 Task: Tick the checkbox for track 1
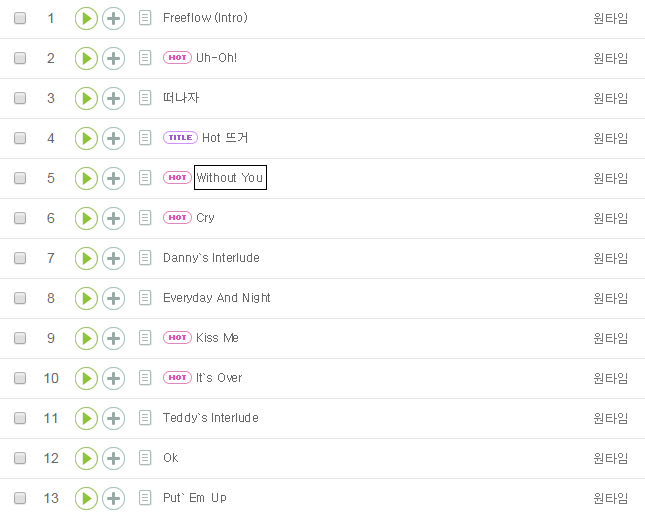20,18
